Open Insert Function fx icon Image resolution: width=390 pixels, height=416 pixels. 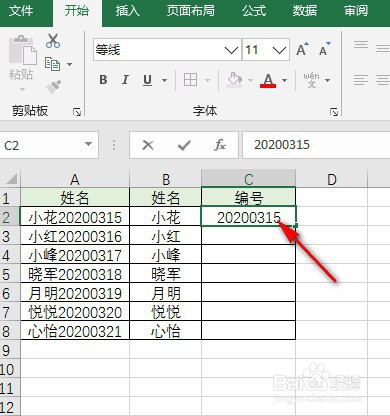[x=220, y=145]
